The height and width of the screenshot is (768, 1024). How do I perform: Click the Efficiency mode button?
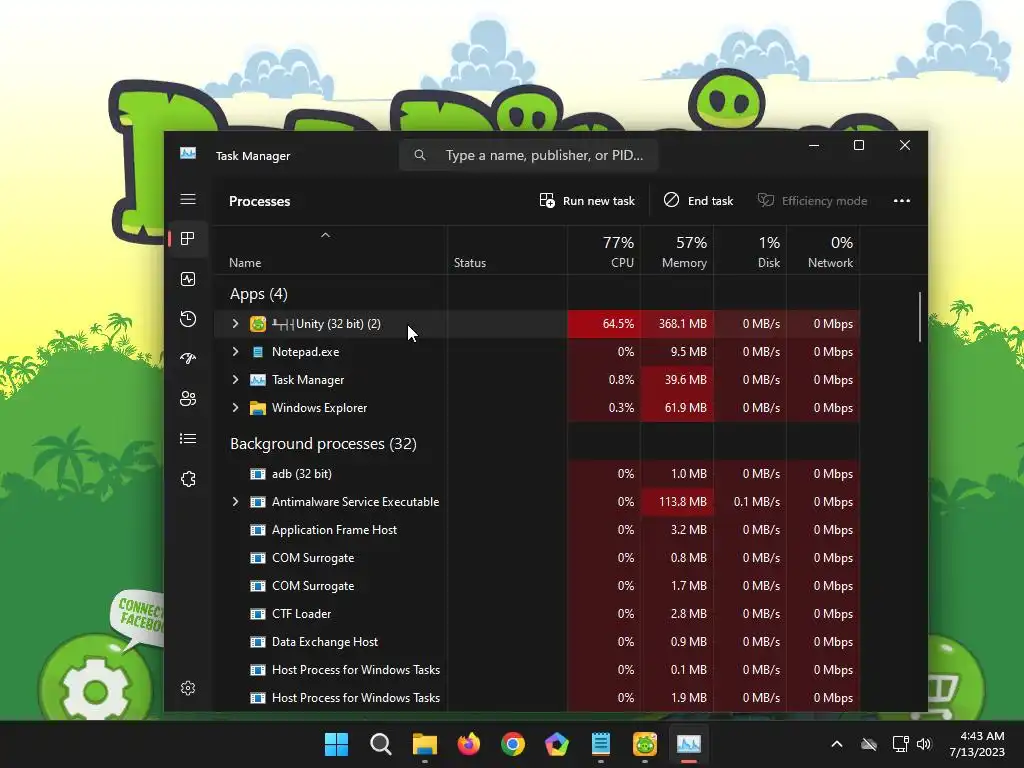click(812, 201)
